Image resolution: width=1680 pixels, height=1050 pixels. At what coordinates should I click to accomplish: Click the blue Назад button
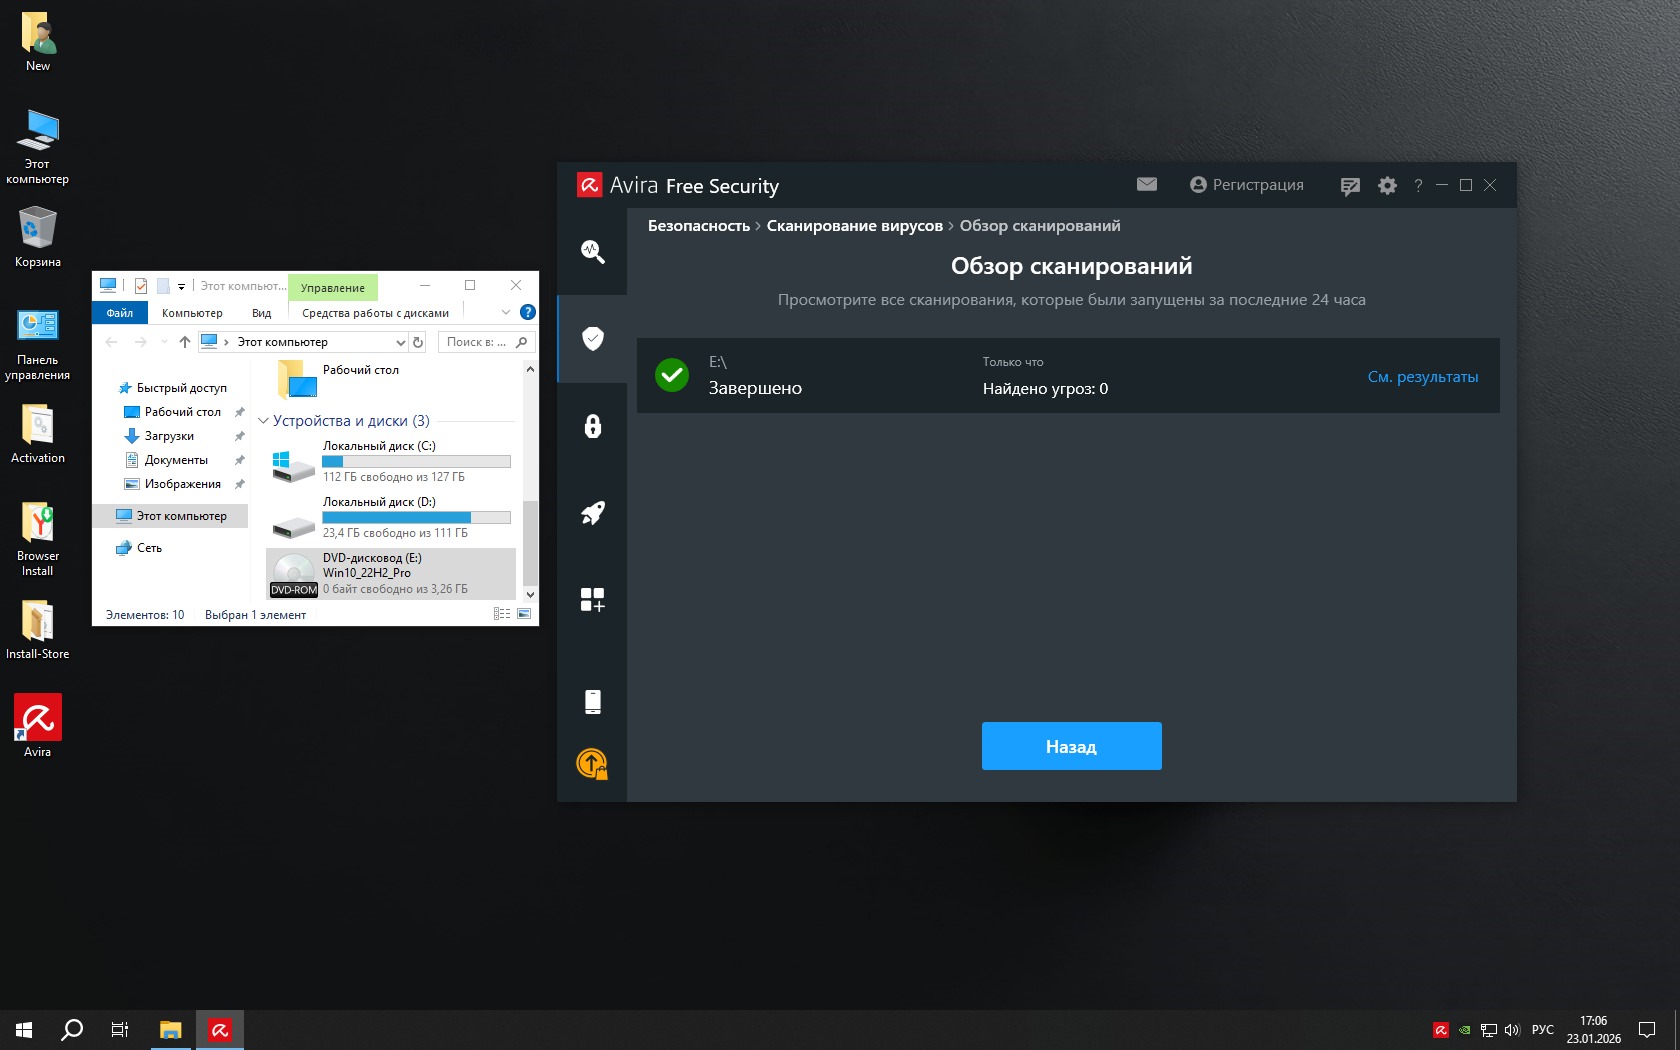point(1071,746)
